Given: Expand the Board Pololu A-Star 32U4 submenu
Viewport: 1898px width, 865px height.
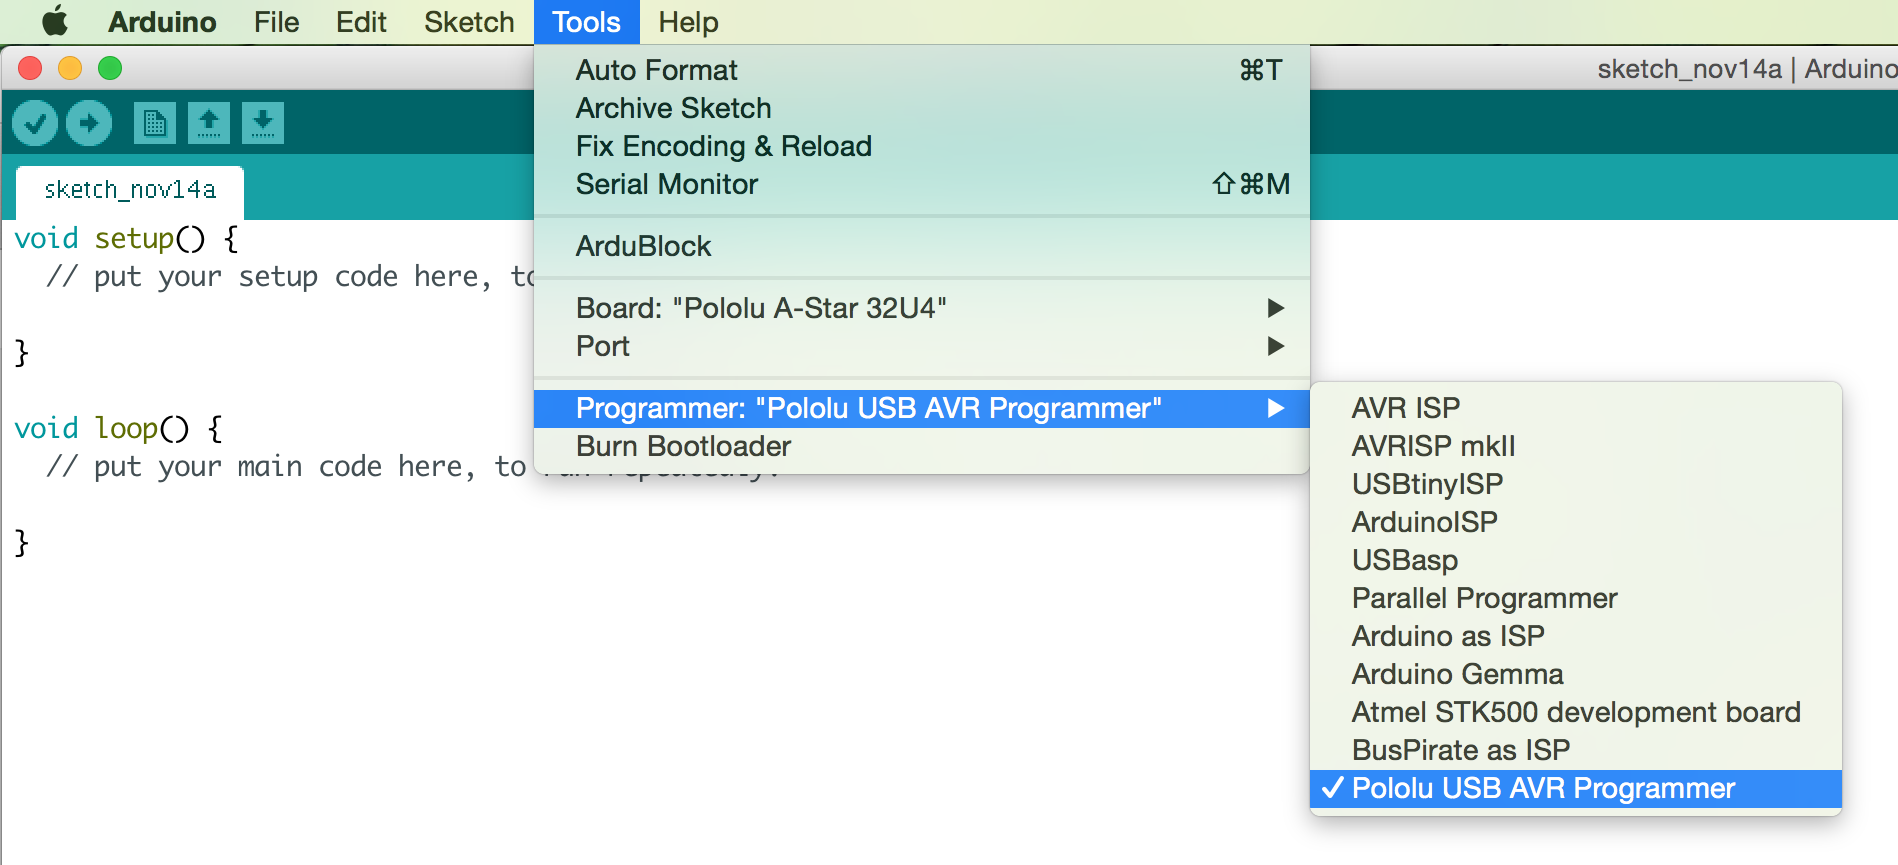Looking at the screenshot, I should (922, 308).
